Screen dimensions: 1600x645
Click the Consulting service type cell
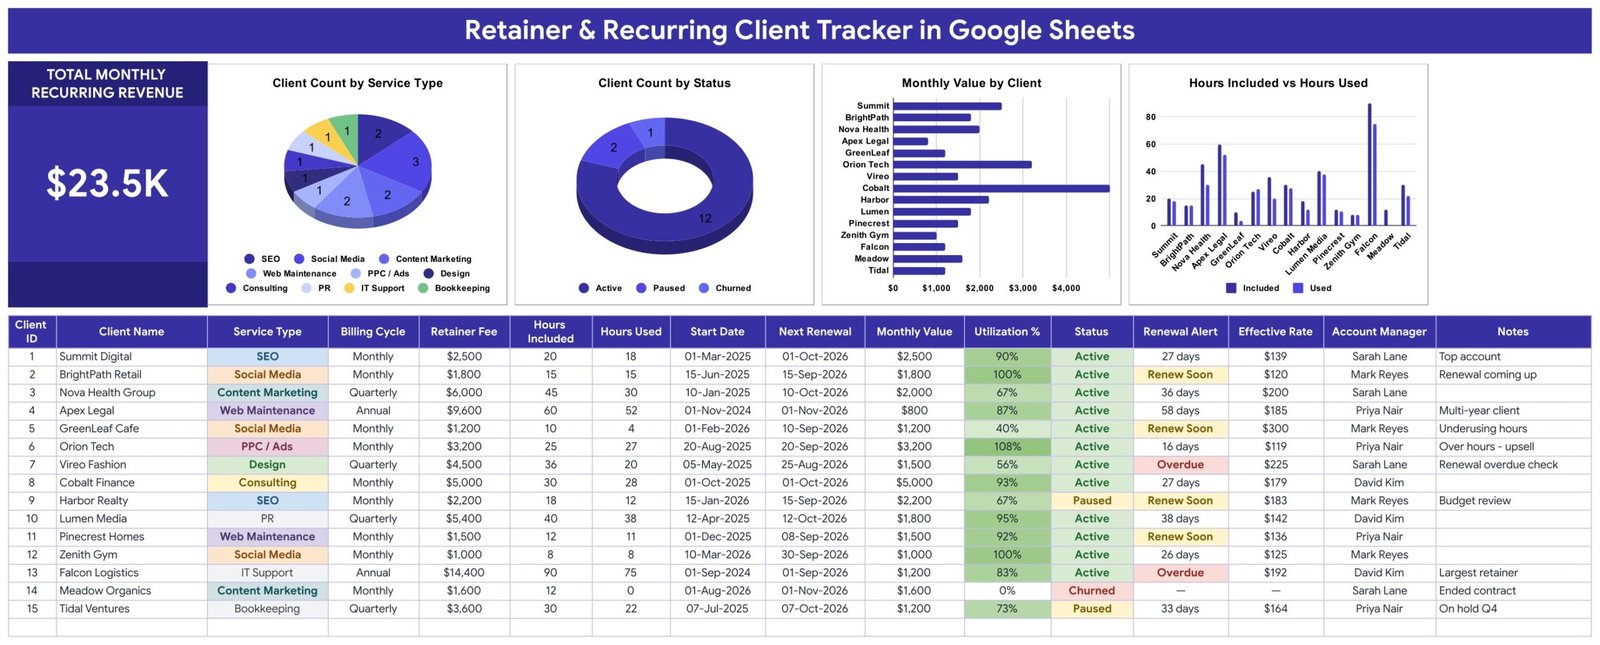(267, 483)
